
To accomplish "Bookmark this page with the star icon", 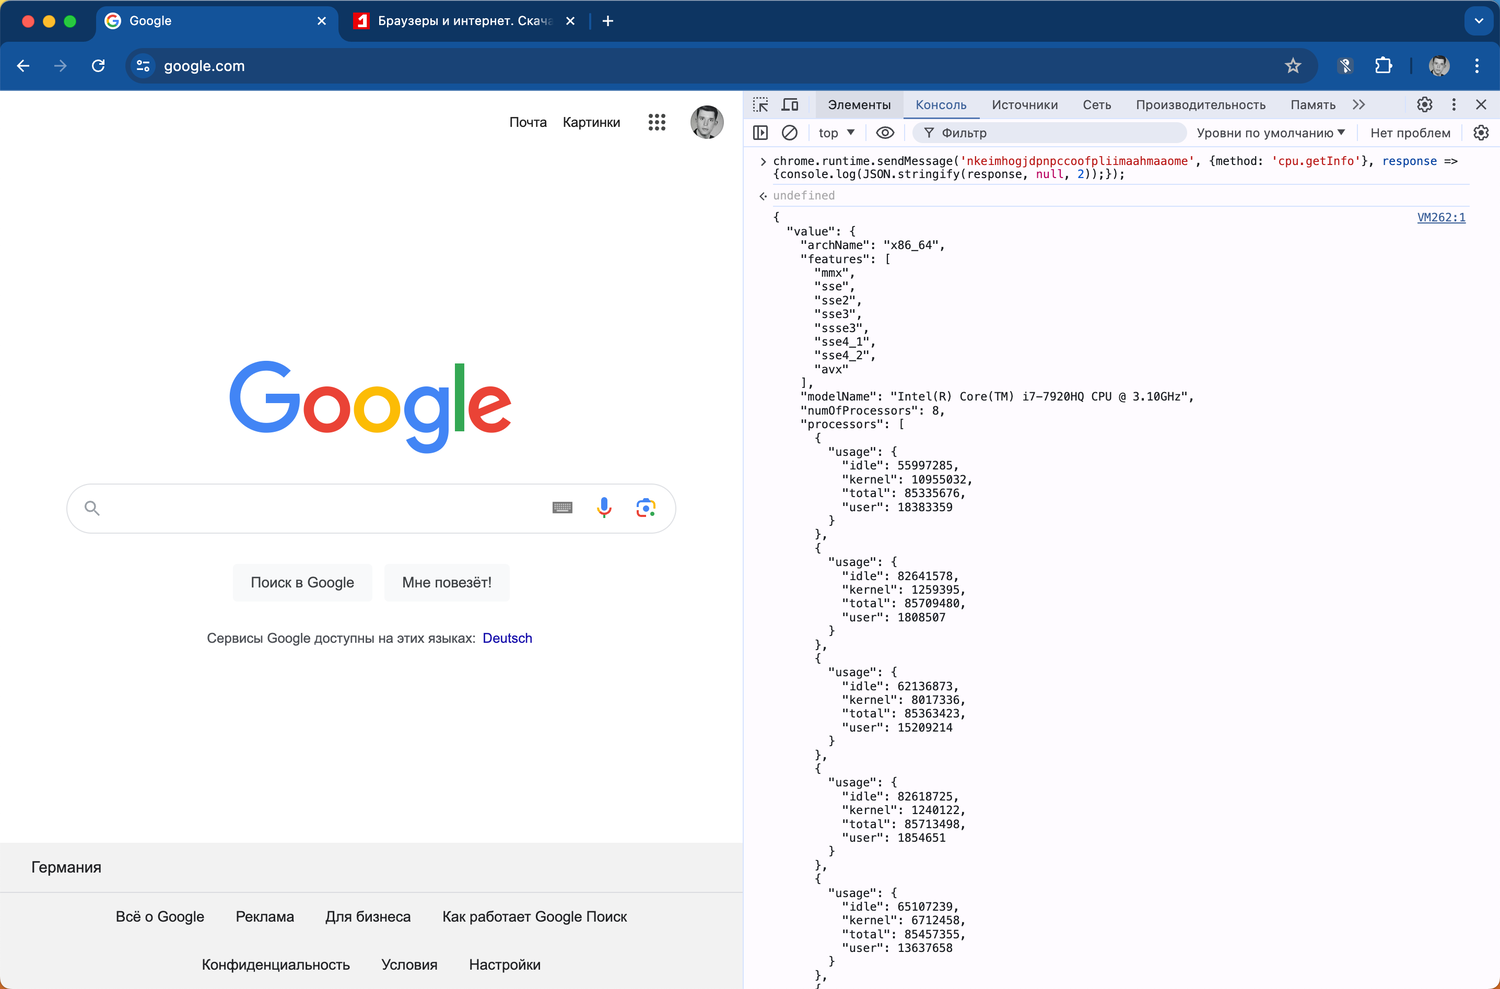I will [1293, 66].
